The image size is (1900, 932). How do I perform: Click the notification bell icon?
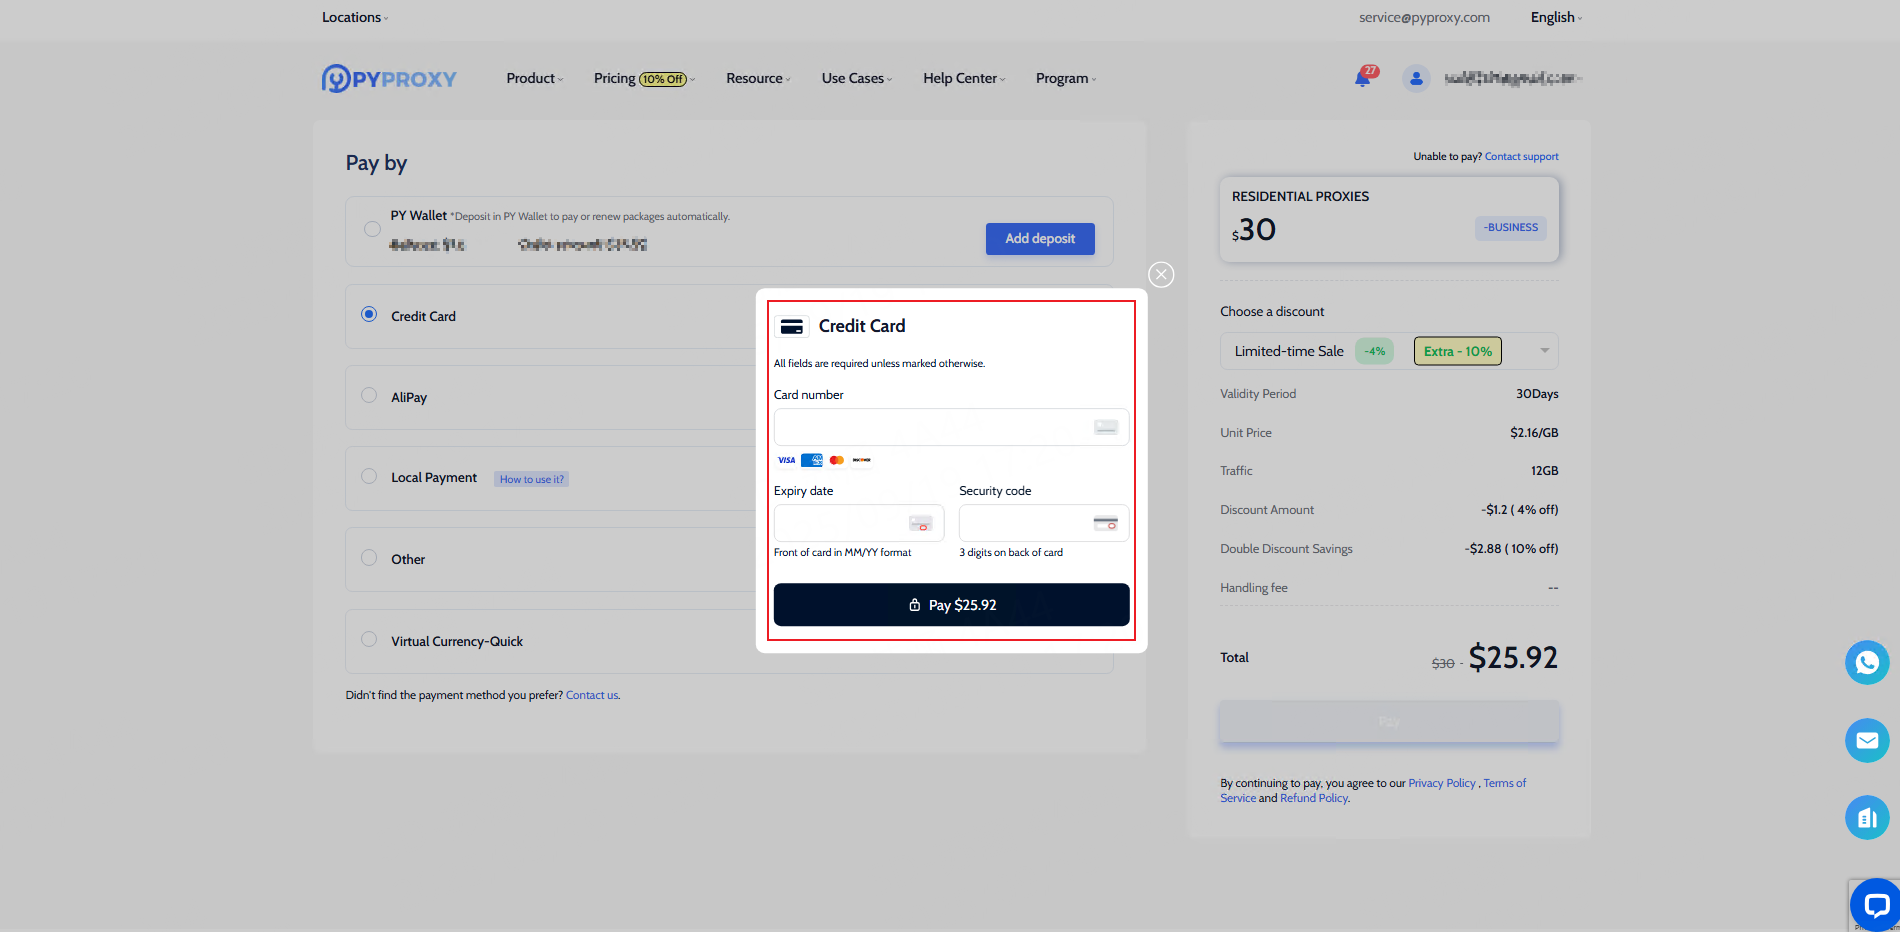1362,78
